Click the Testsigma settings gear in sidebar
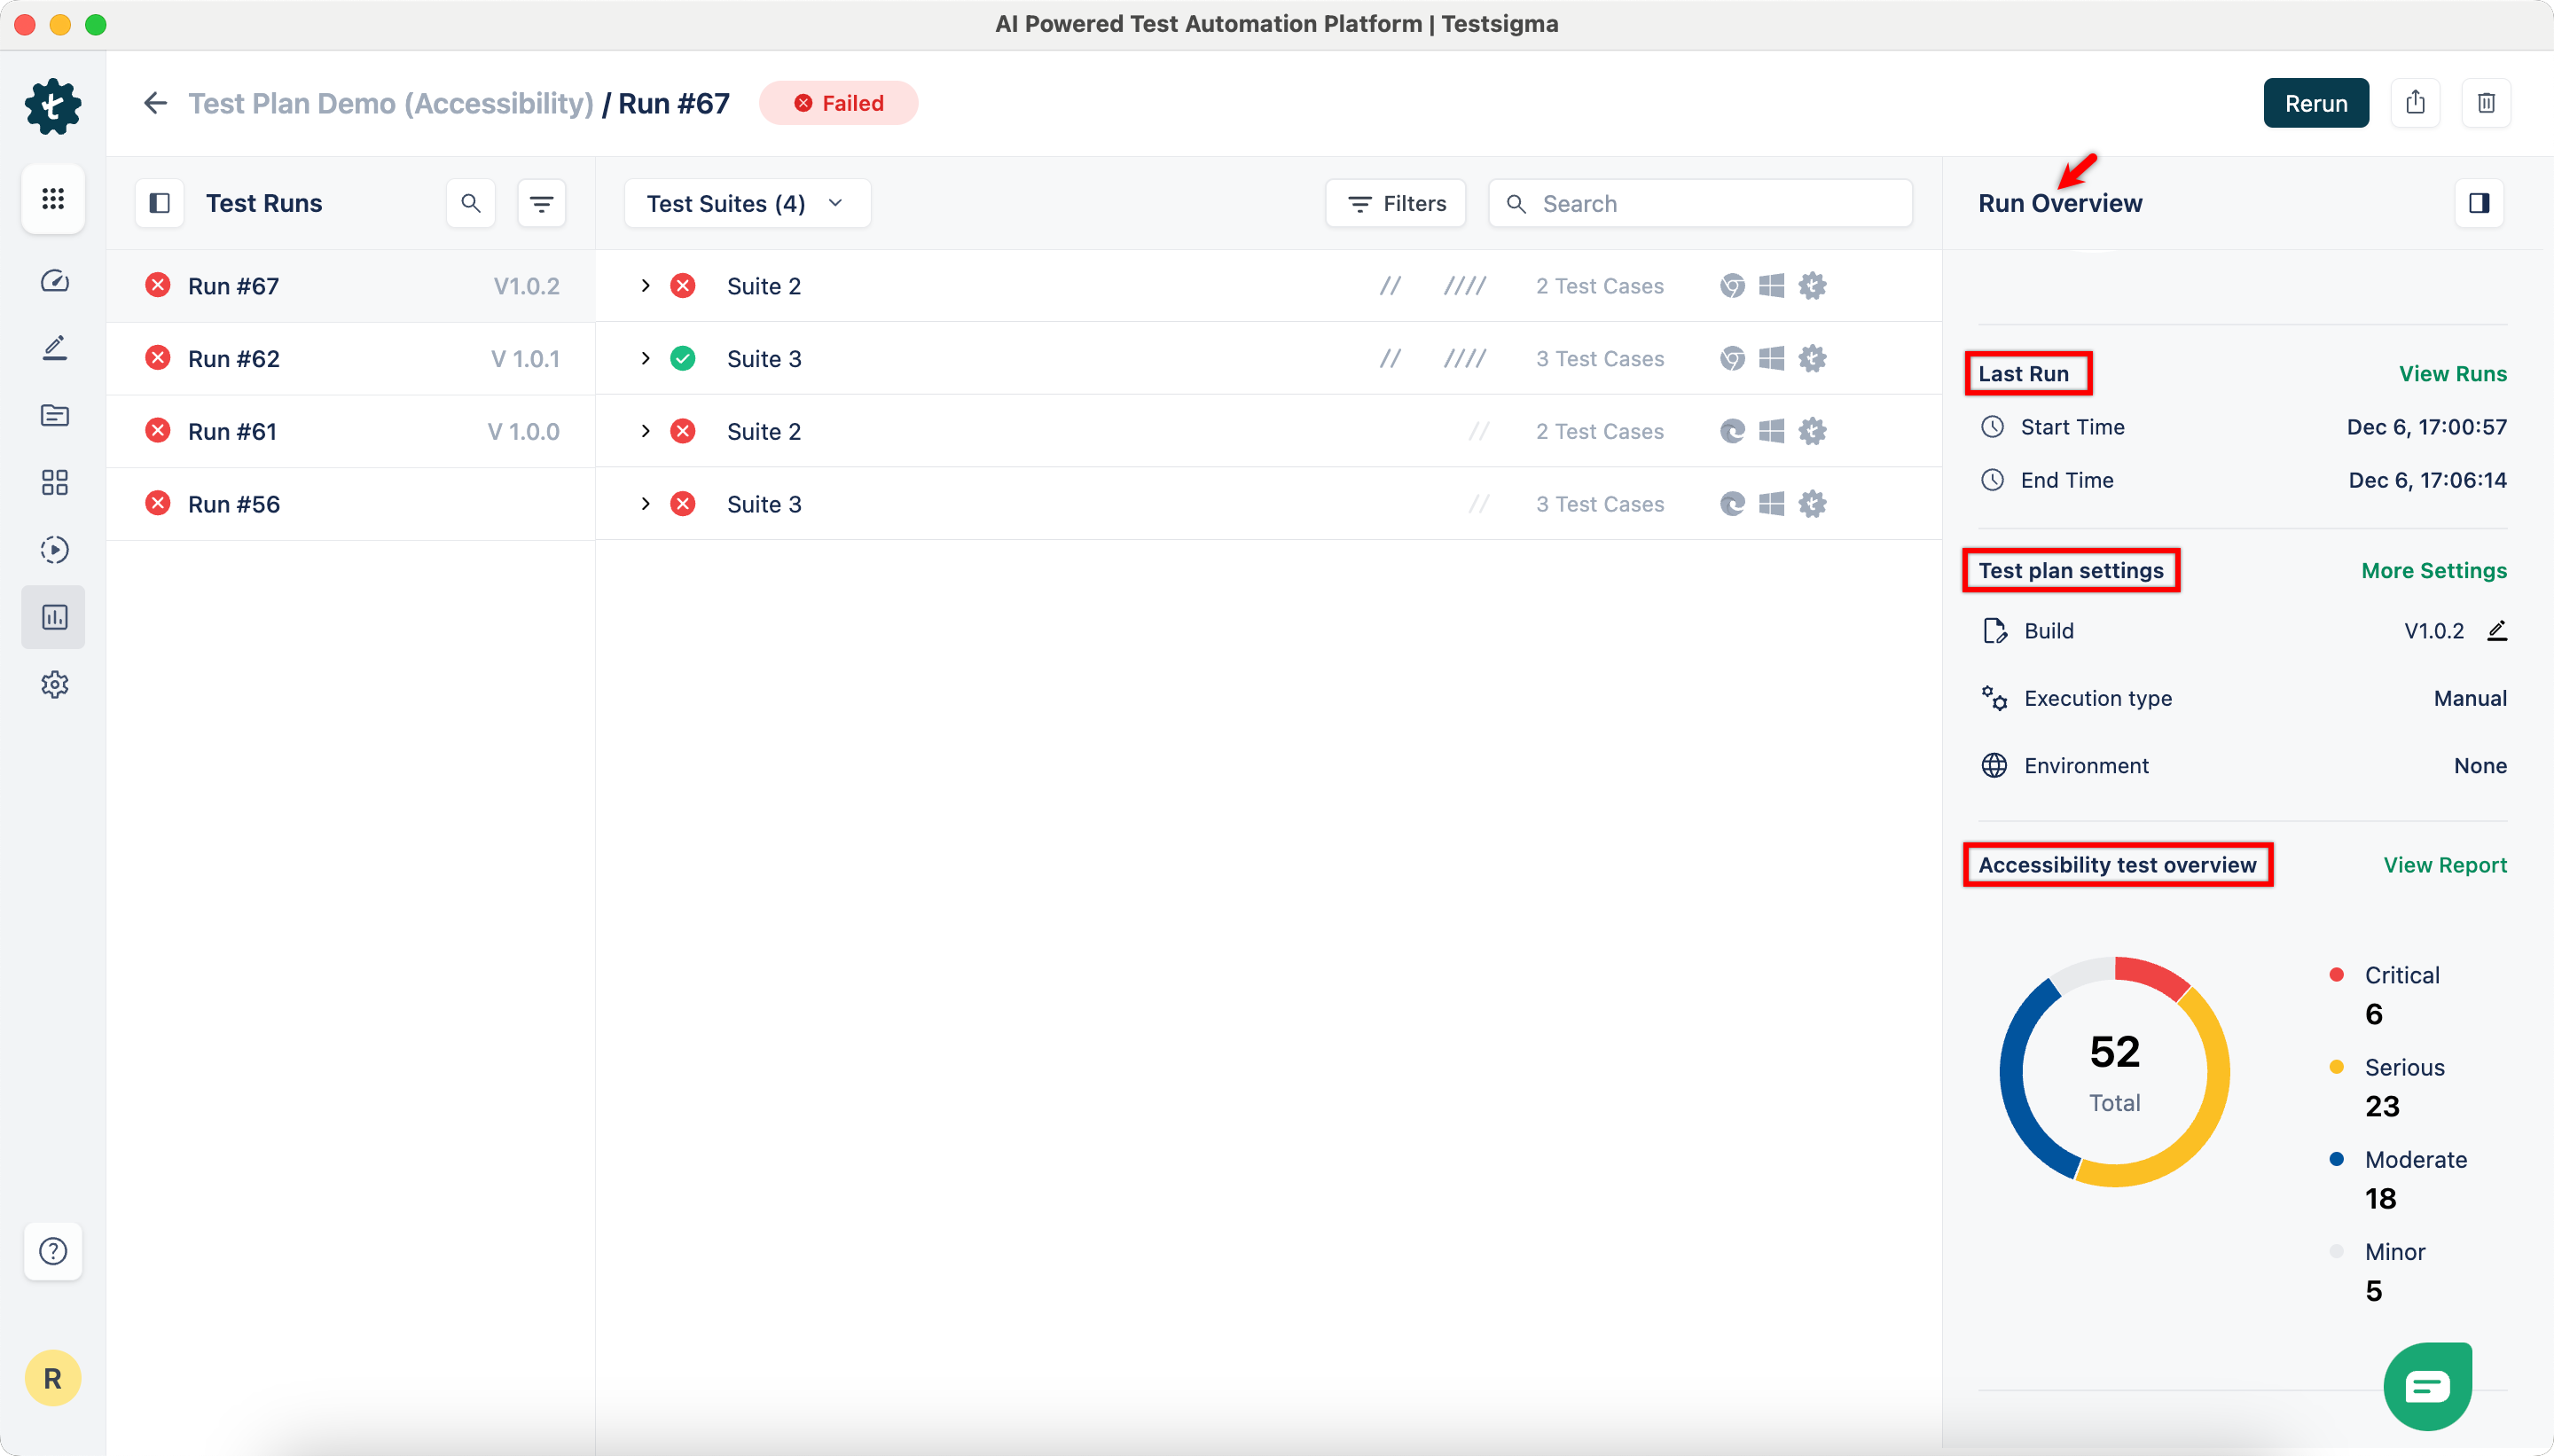This screenshot has width=2554, height=1456. pyautogui.click(x=54, y=685)
